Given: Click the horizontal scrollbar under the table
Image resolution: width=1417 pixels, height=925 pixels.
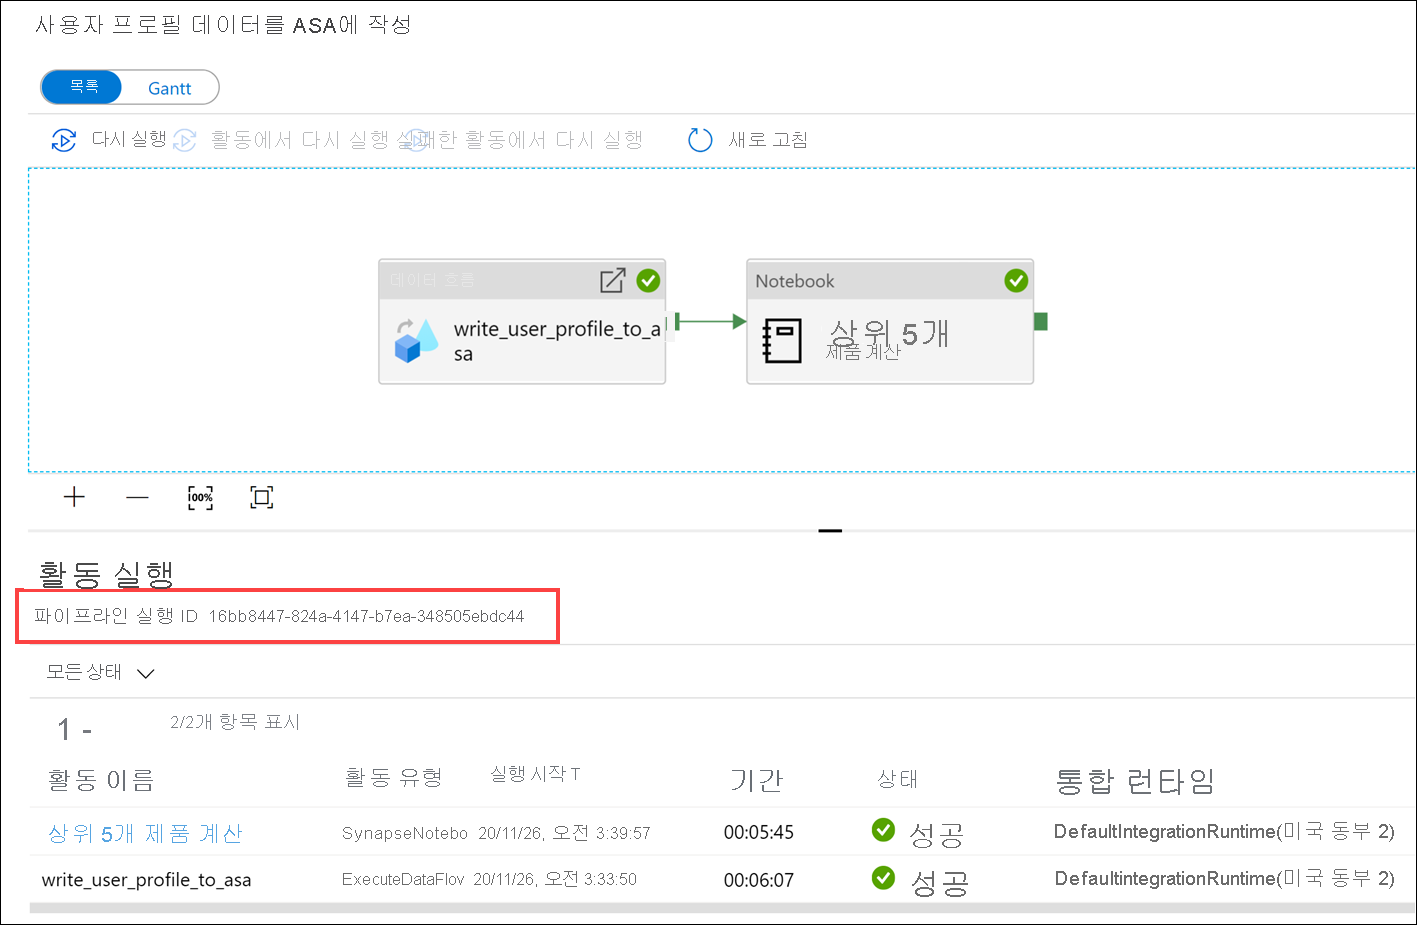Looking at the screenshot, I should point(720,908).
